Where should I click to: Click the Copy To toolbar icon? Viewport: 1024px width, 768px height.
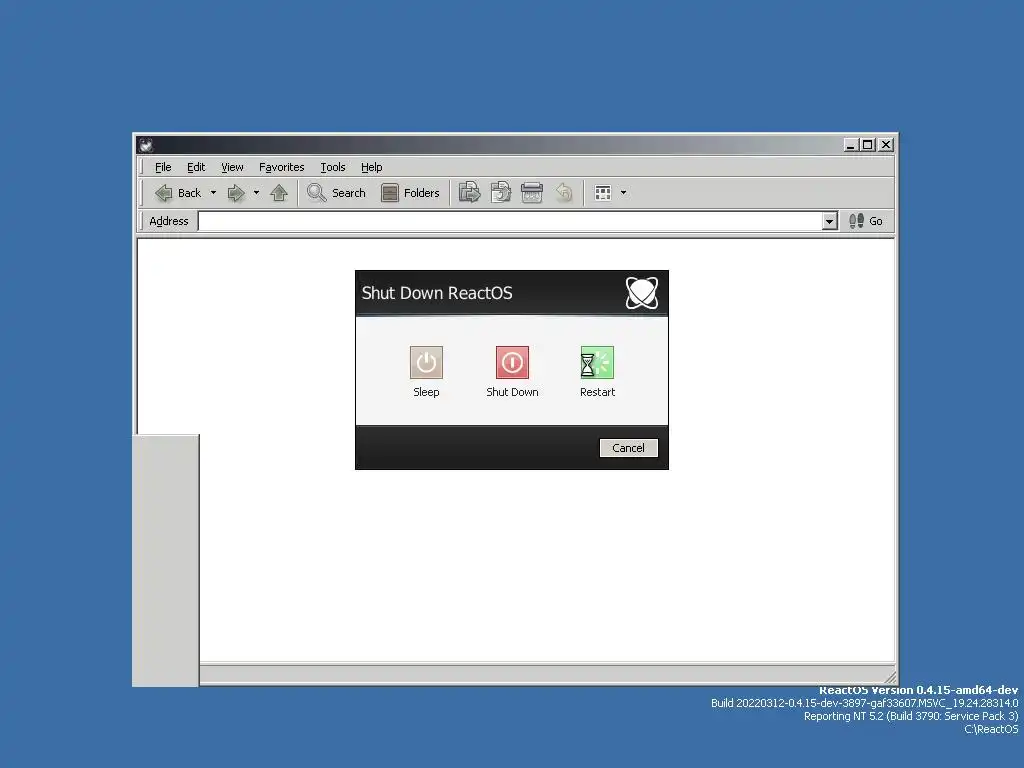pos(500,193)
